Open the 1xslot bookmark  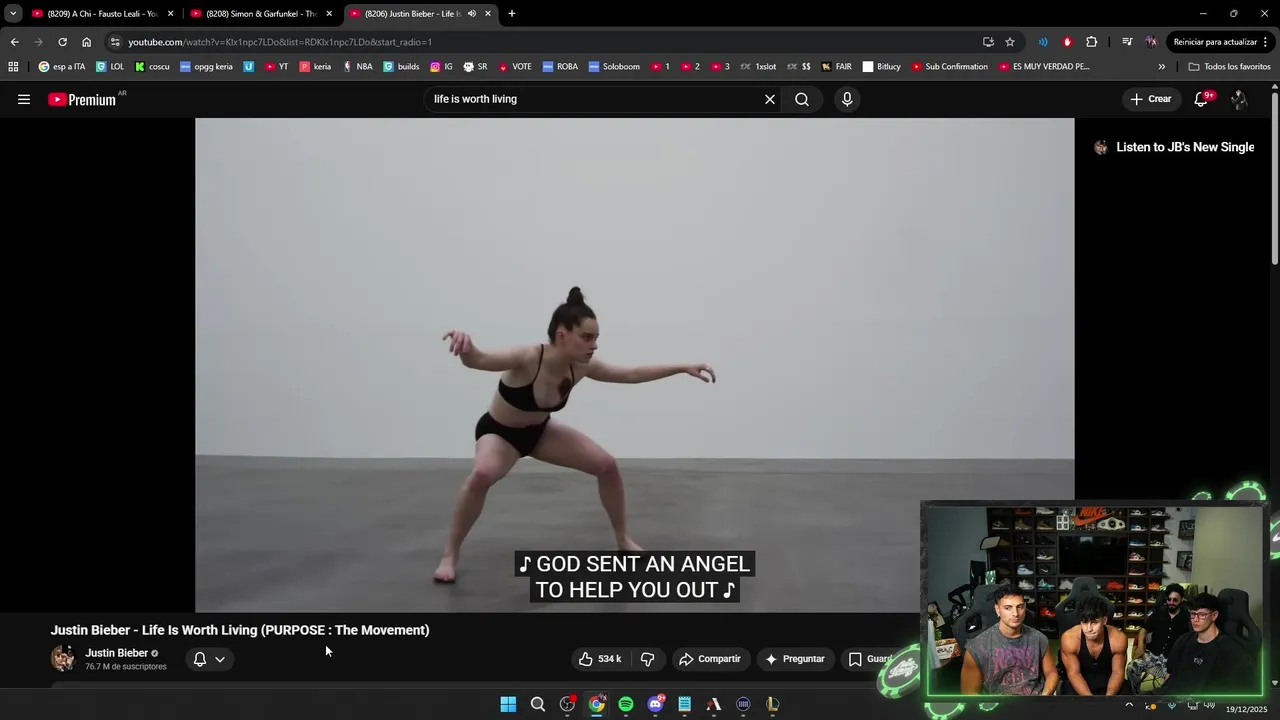[758, 67]
